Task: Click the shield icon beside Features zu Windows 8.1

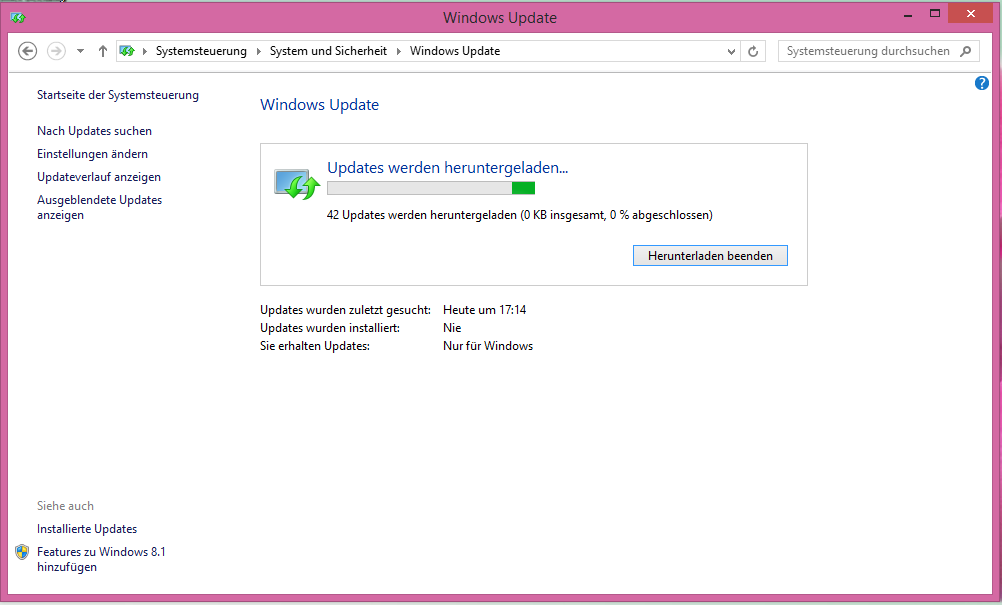Action: pyautogui.click(x=22, y=552)
